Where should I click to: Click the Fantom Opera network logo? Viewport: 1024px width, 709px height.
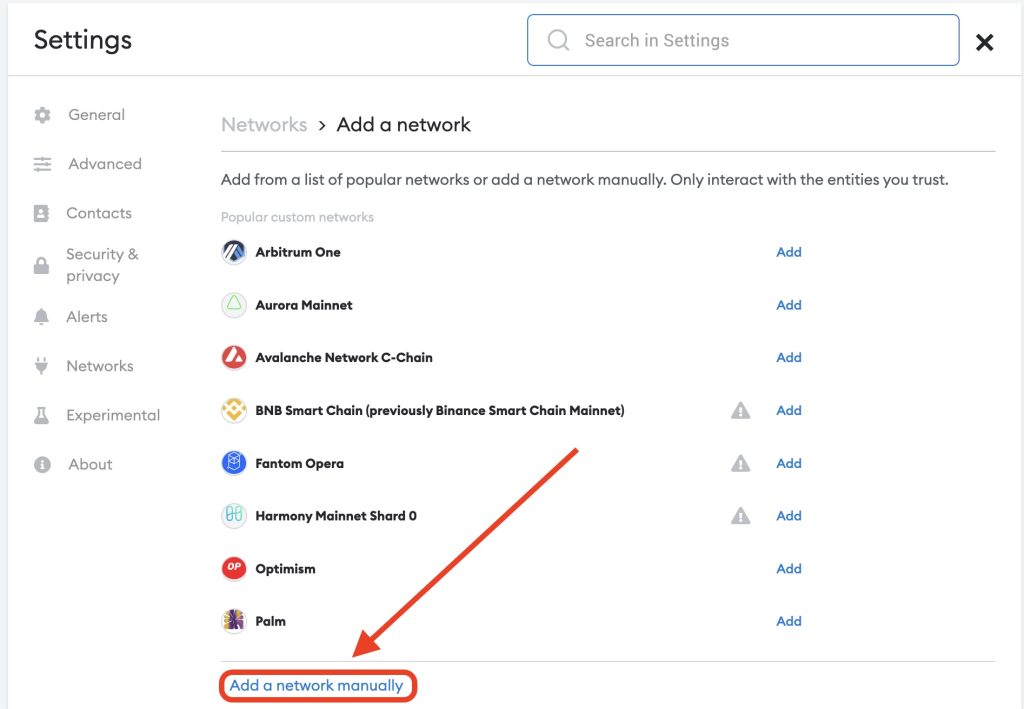point(233,463)
